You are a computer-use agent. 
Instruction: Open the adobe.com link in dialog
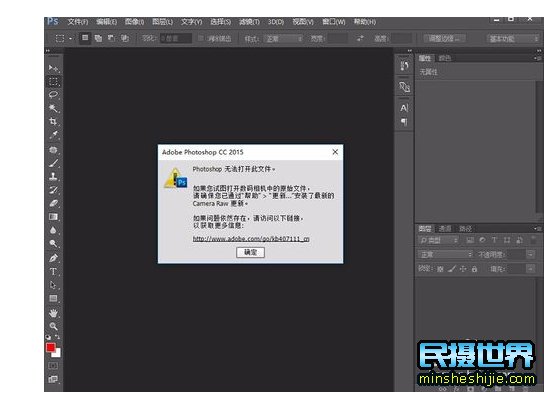[x=251, y=239]
